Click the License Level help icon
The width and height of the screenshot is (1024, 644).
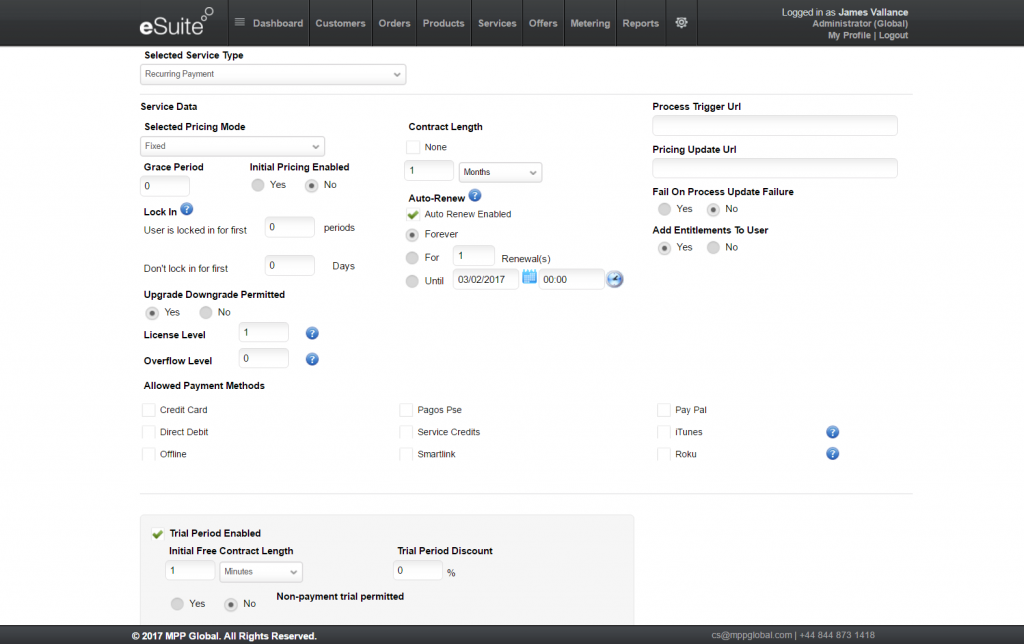312,333
